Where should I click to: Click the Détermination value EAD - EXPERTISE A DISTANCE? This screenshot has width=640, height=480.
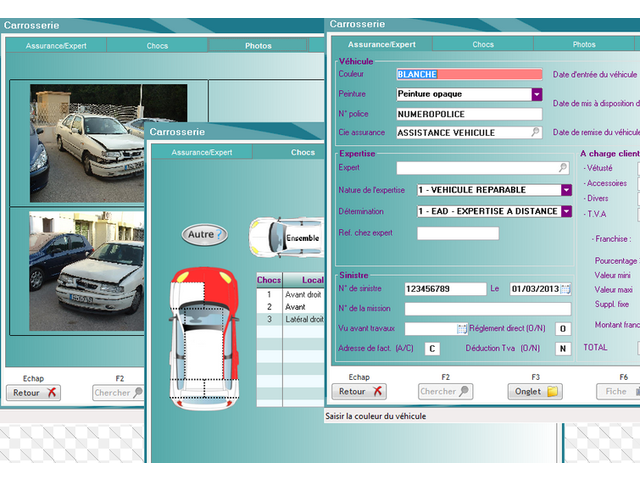[489, 211]
